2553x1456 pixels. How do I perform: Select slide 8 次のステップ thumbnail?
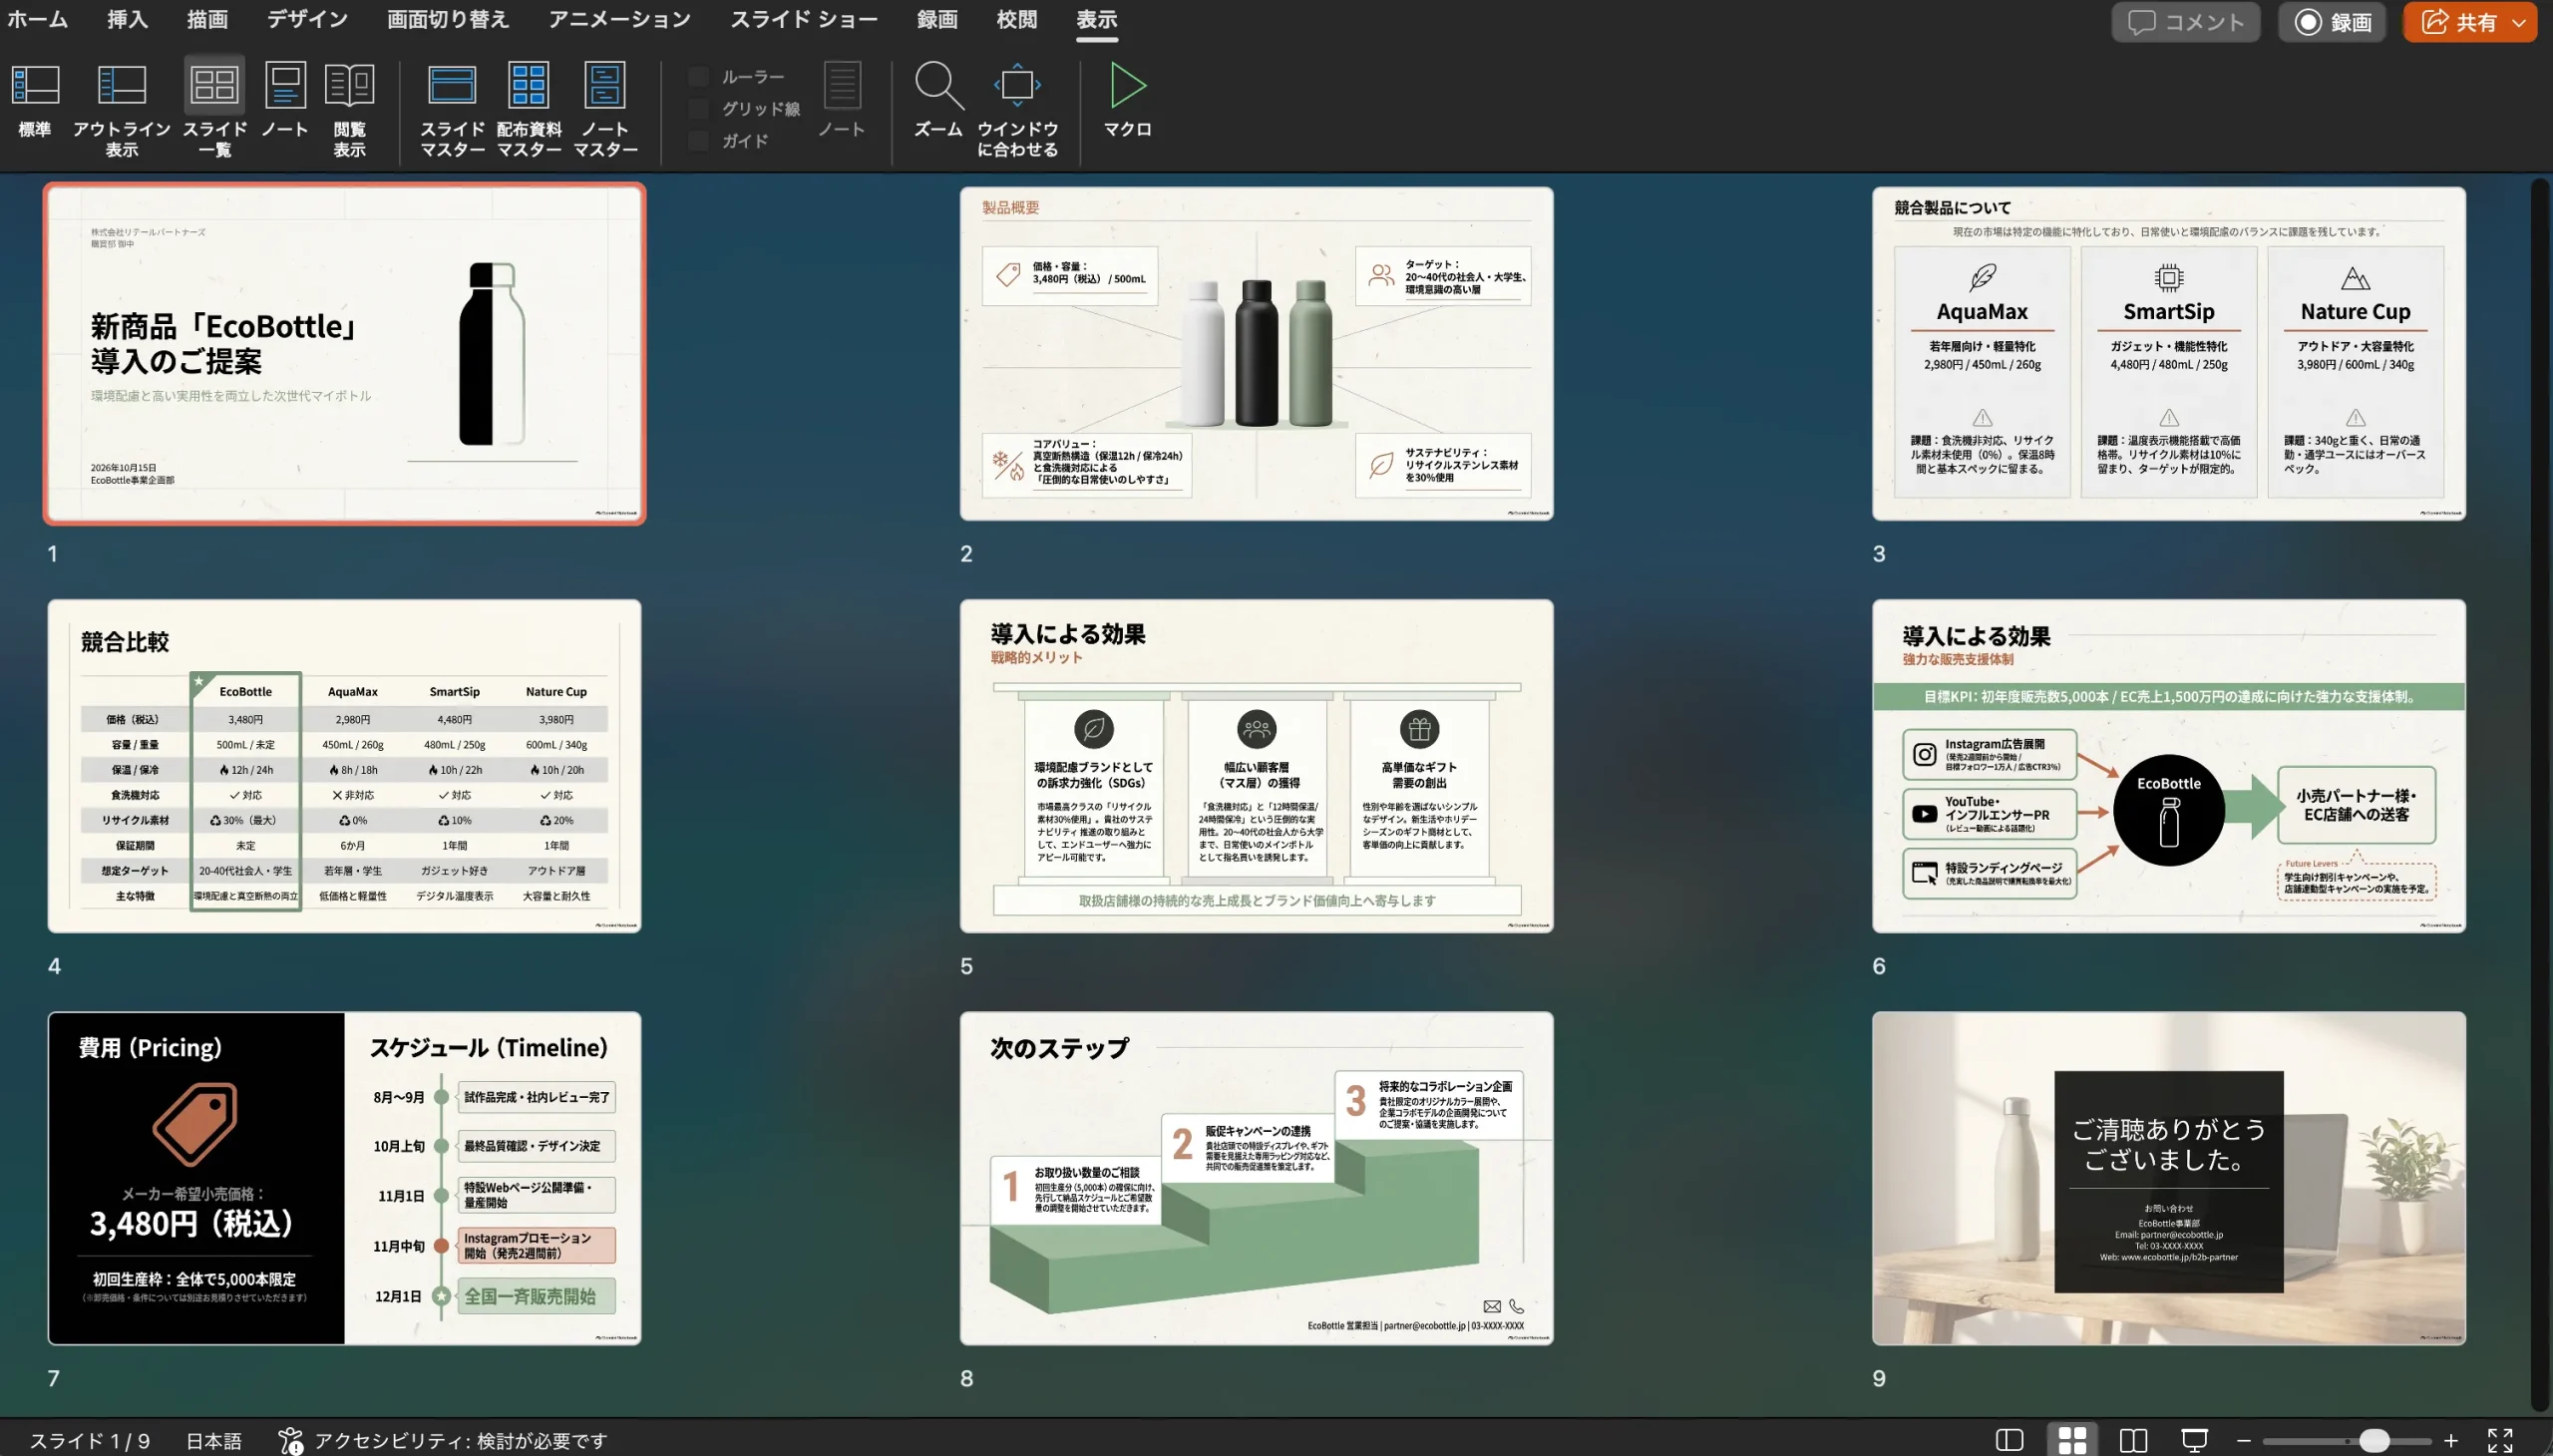[x=1256, y=1178]
